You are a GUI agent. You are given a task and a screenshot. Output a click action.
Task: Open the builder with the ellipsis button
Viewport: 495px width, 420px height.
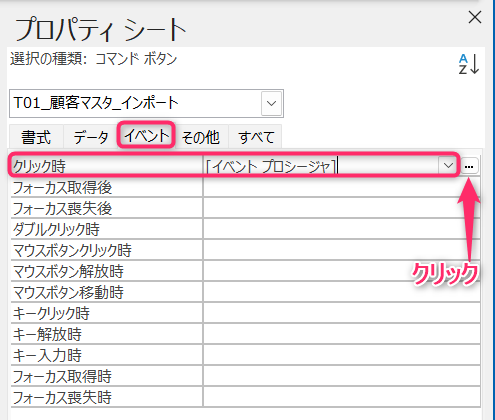click(x=469, y=166)
